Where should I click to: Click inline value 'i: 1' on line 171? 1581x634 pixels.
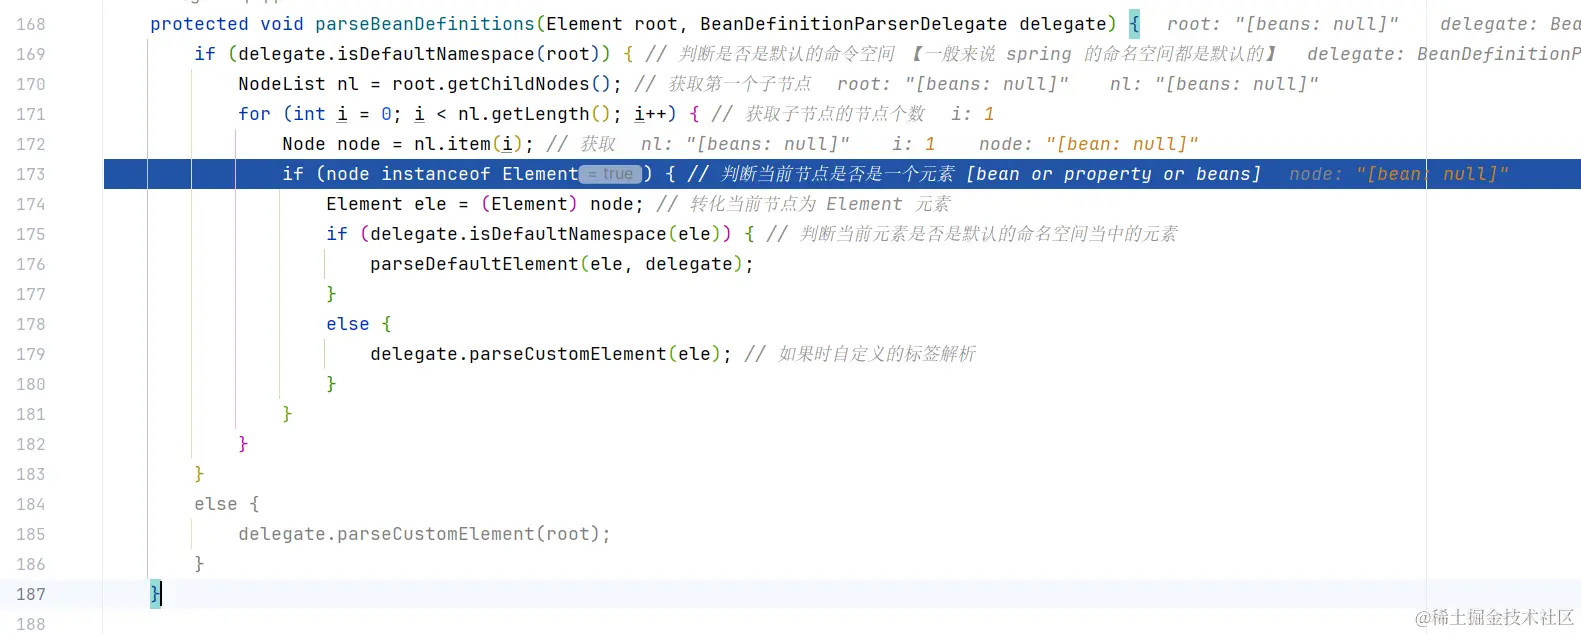pyautogui.click(x=972, y=114)
